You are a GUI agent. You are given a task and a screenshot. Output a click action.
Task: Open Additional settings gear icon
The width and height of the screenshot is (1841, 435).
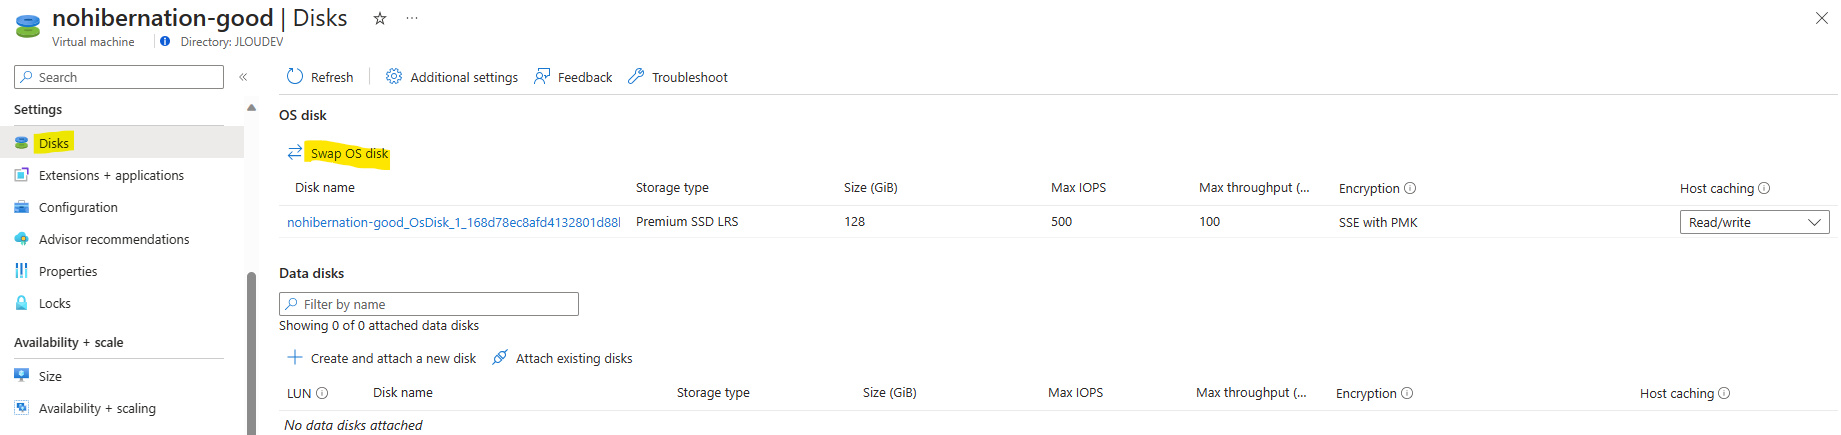394,77
